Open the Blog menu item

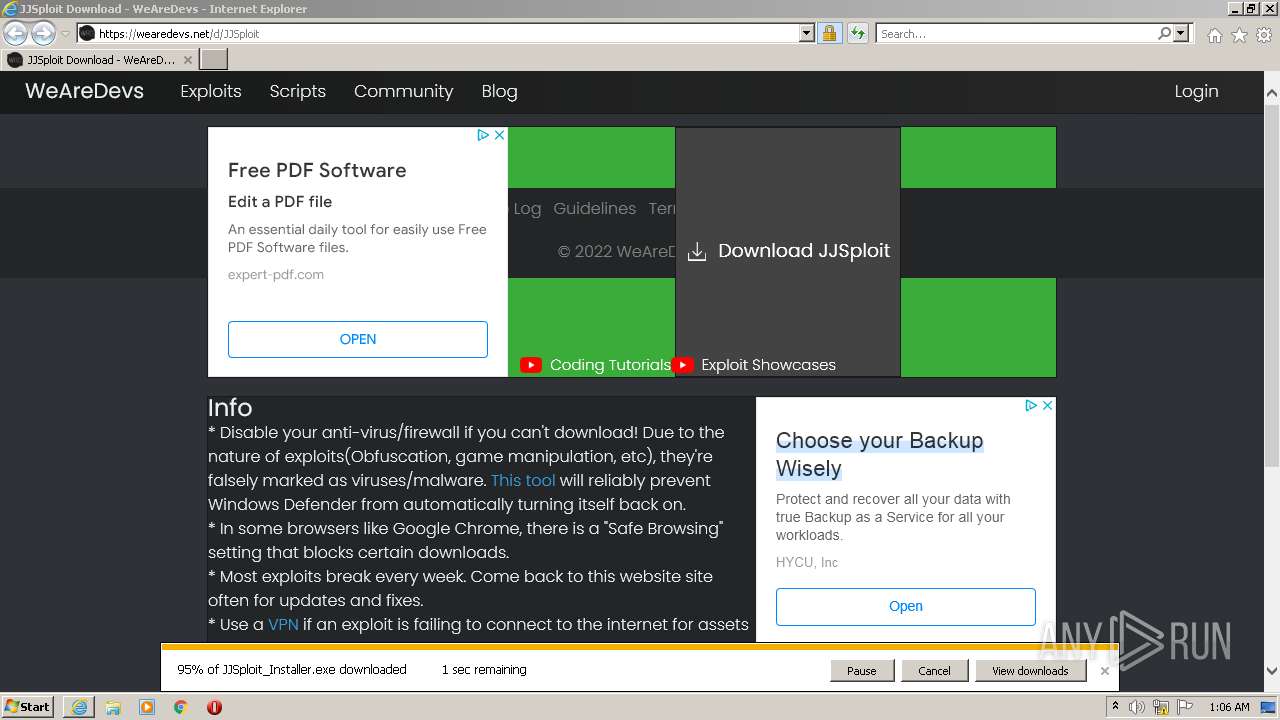pos(499,91)
